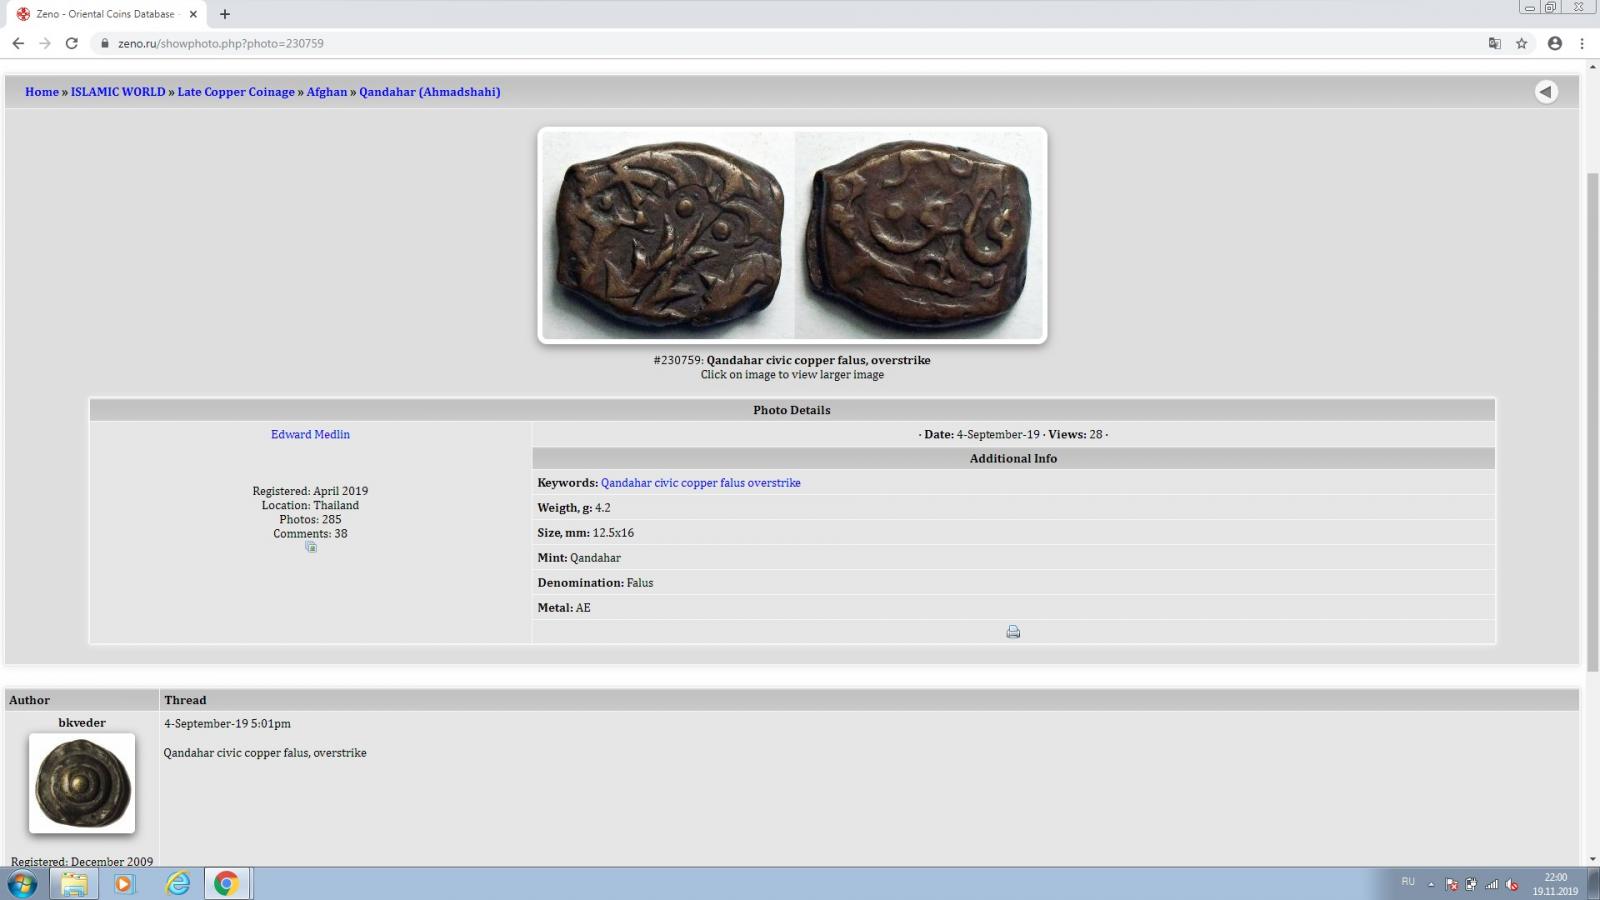This screenshot has height=900, width=1600.
Task: Click the Mint: Qandahar row
Action: click(1013, 558)
